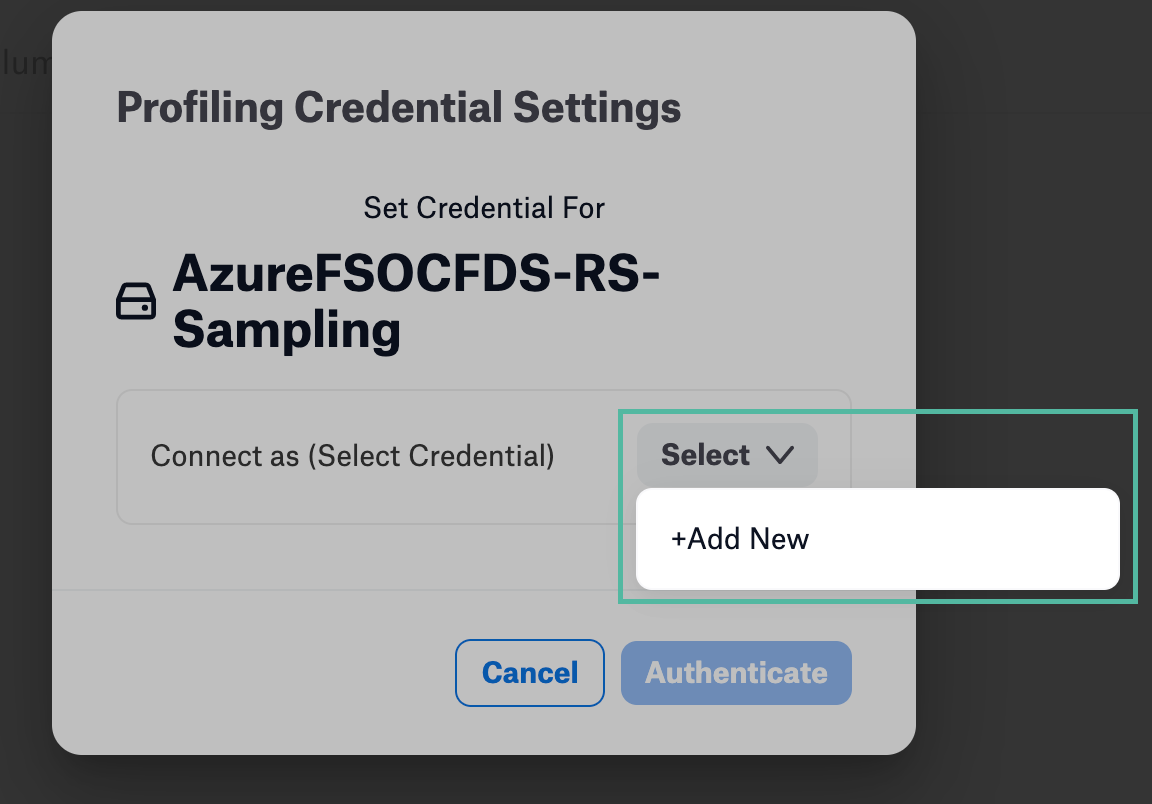Viewport: 1152px width, 804px height.
Task: Click the word Sampling in the data source name
Action: pos(287,330)
